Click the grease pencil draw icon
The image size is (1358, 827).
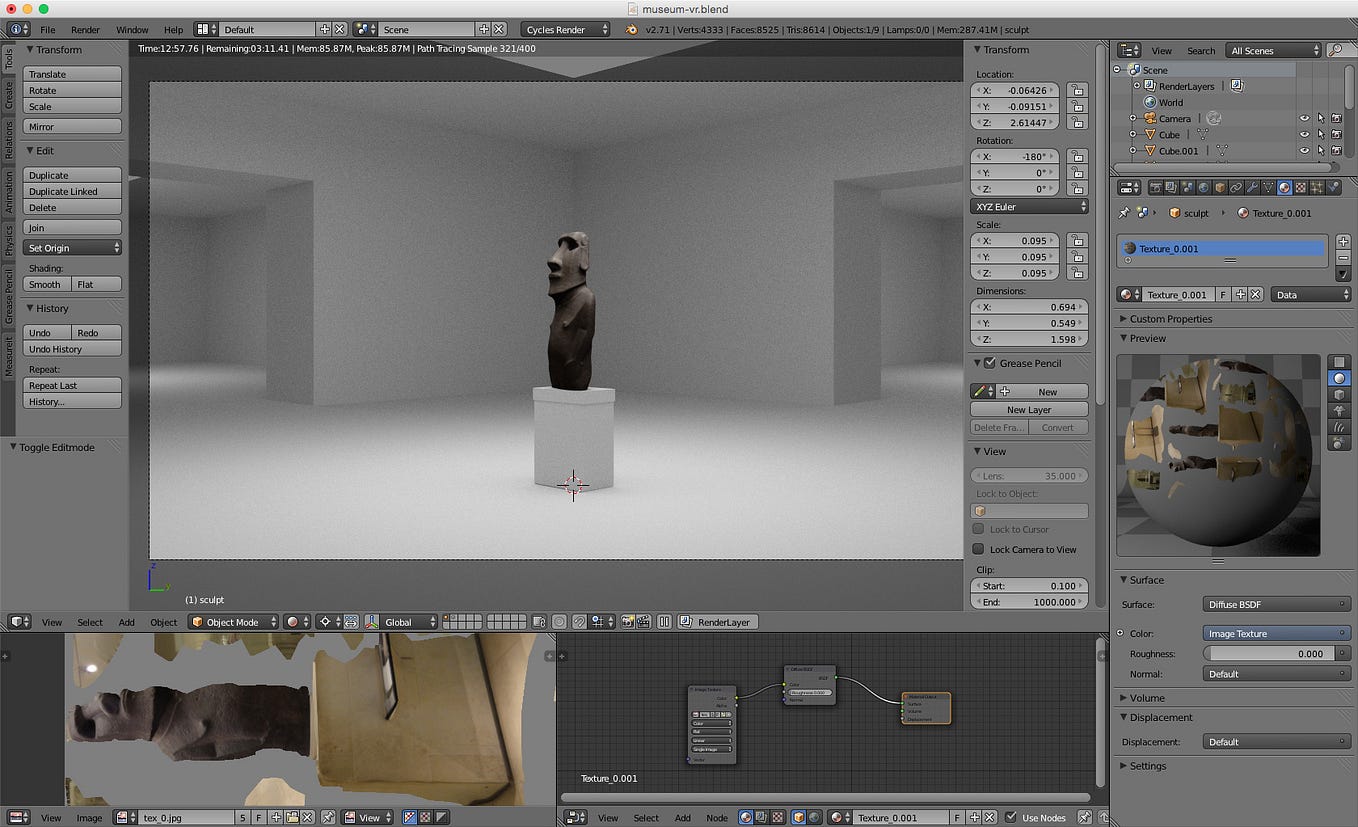[x=982, y=392]
